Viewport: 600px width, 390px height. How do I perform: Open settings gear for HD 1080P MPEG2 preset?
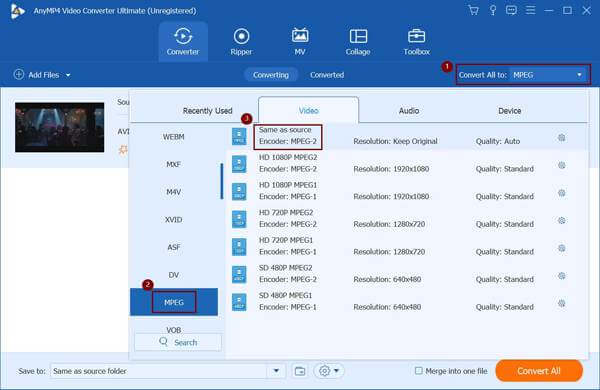(x=561, y=165)
